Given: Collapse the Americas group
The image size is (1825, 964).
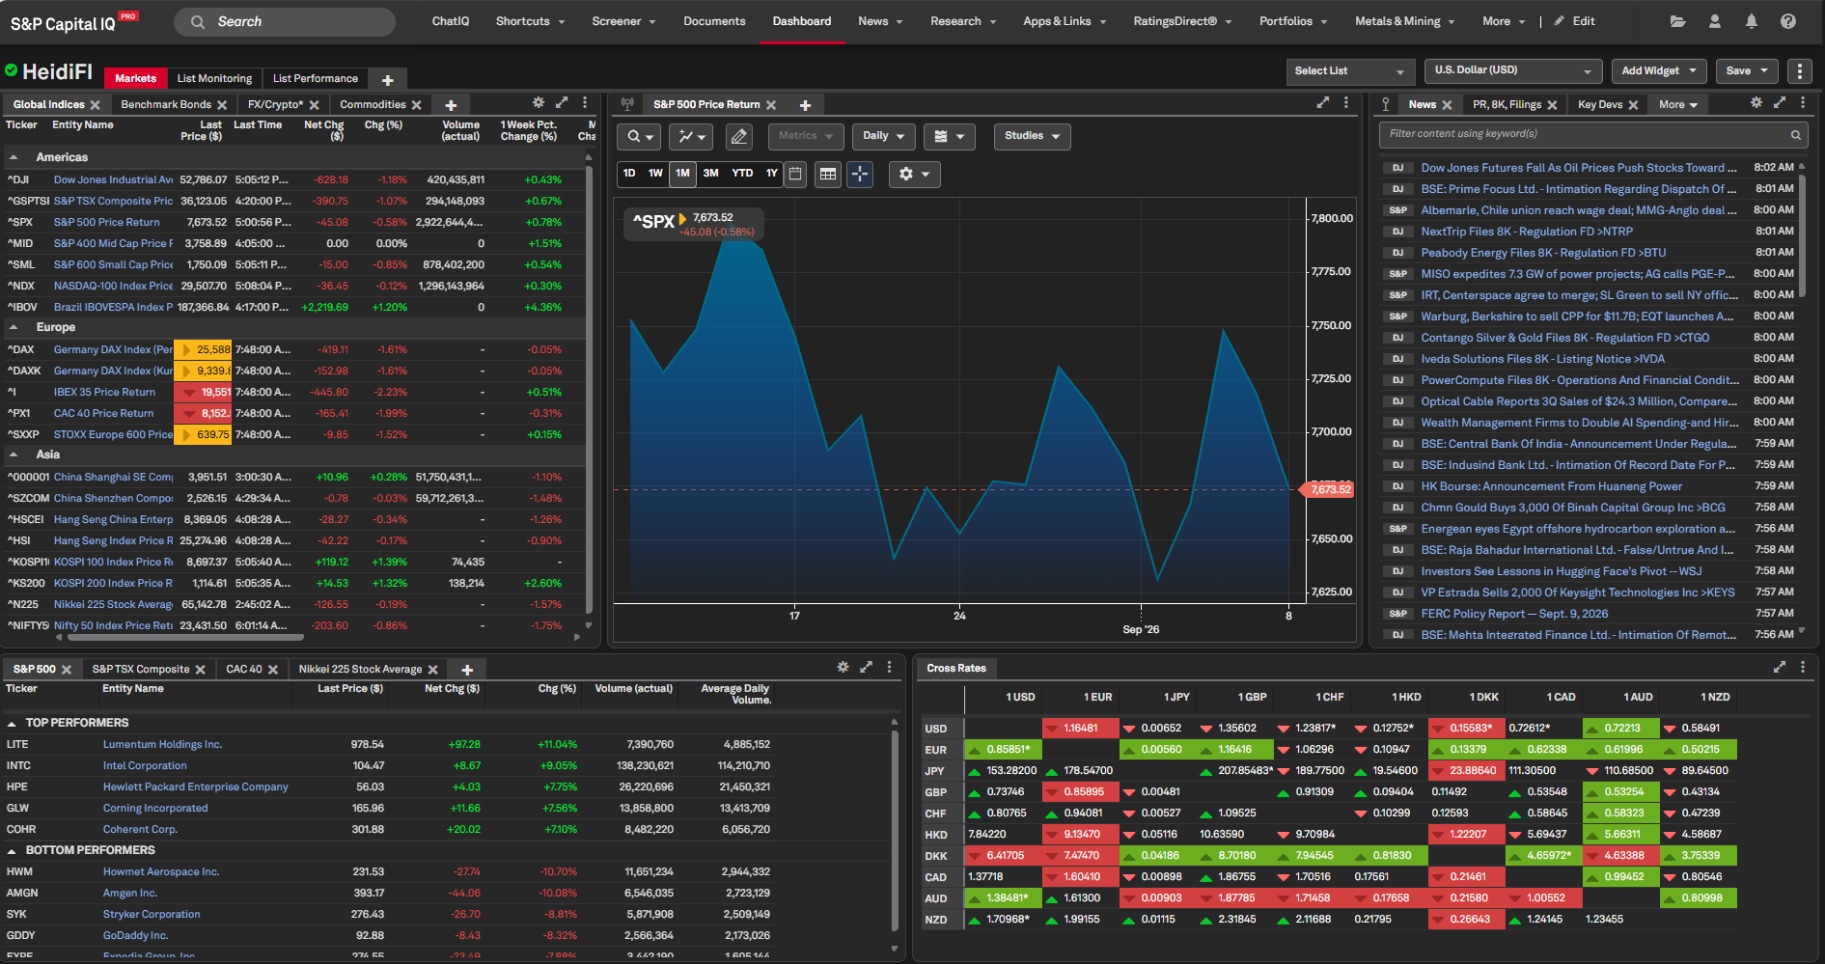Looking at the screenshot, I should pyautogui.click(x=14, y=158).
